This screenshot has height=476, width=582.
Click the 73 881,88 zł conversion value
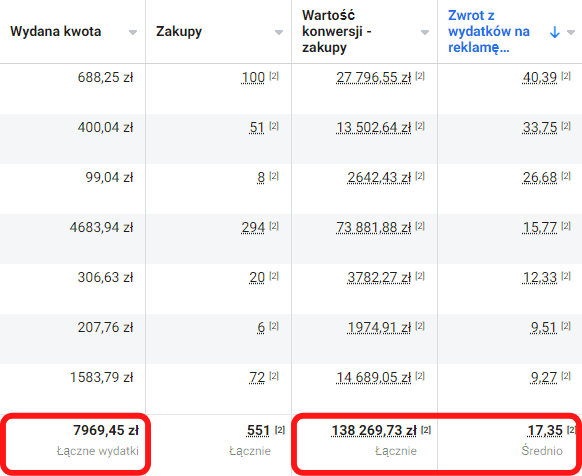point(373,227)
